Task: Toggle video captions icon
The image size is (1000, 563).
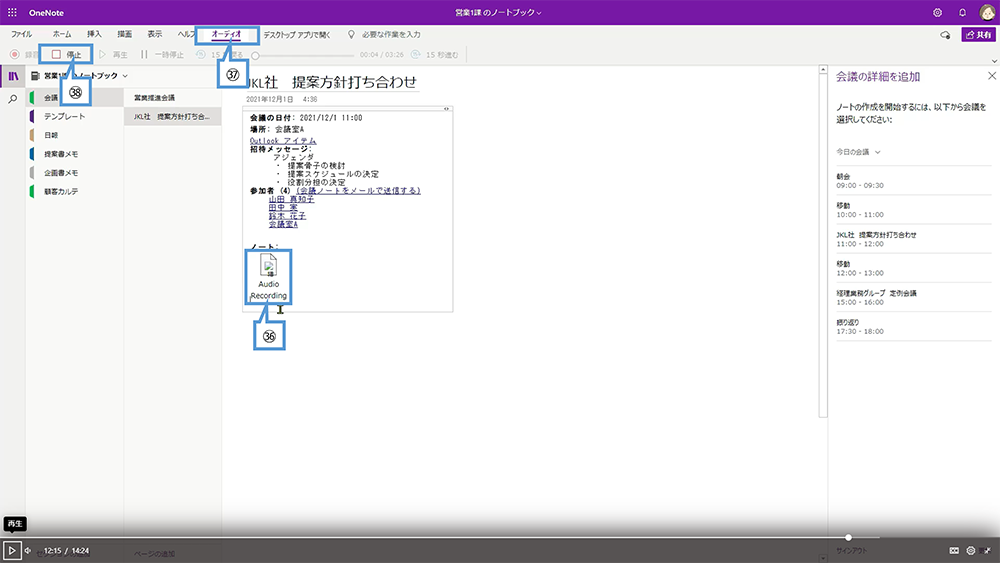Action: [954, 550]
